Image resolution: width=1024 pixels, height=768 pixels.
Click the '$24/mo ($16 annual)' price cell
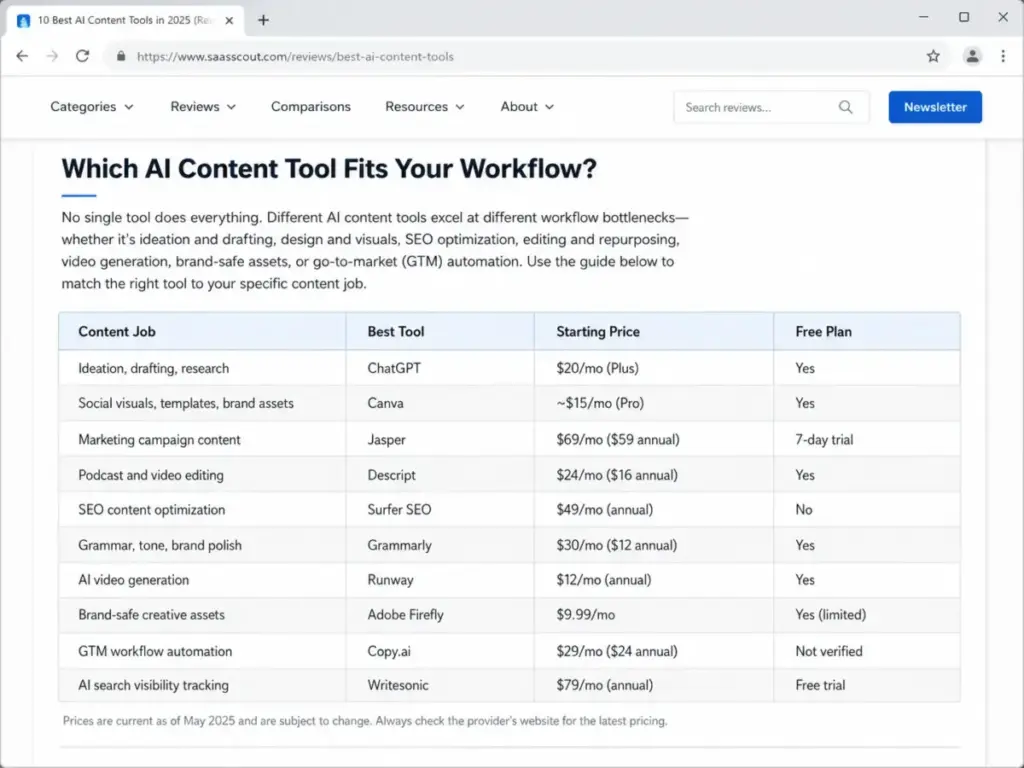point(654,475)
